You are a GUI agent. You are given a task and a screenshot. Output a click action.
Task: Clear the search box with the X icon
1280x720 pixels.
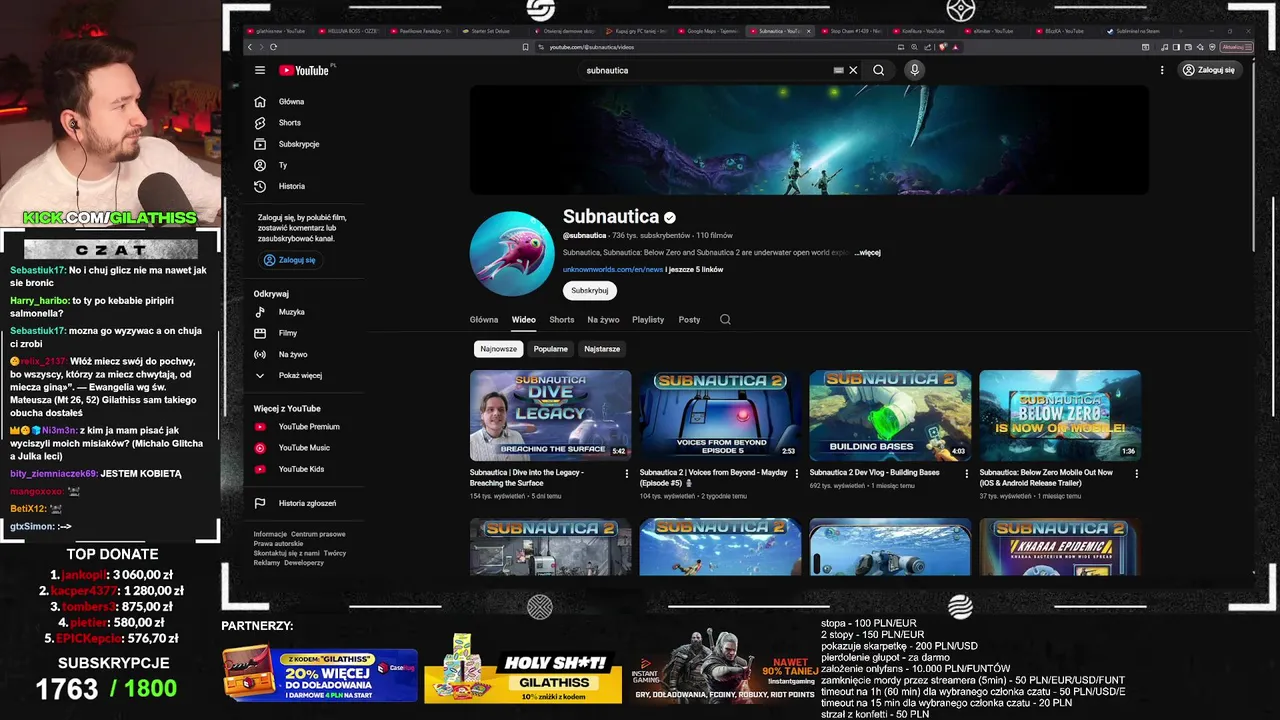853,70
